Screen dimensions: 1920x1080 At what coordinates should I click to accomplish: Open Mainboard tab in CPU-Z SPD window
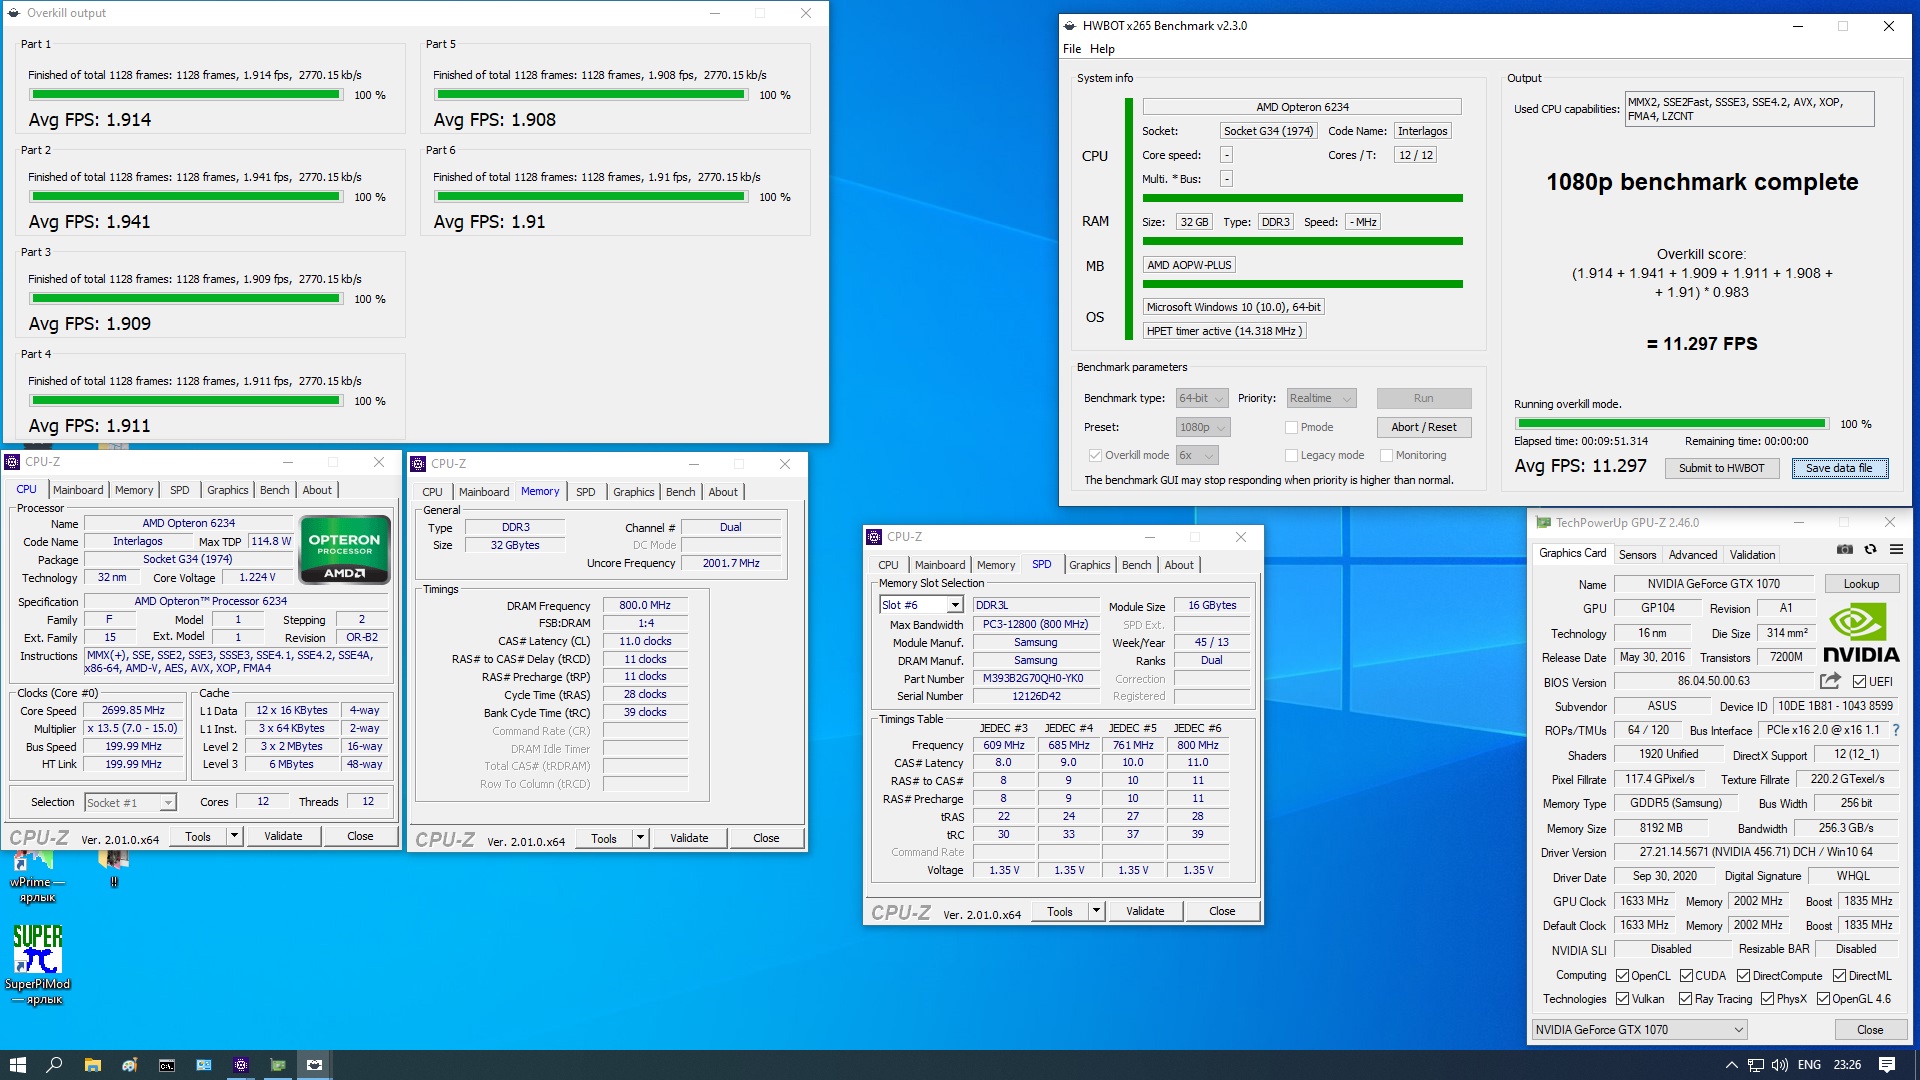(940, 565)
